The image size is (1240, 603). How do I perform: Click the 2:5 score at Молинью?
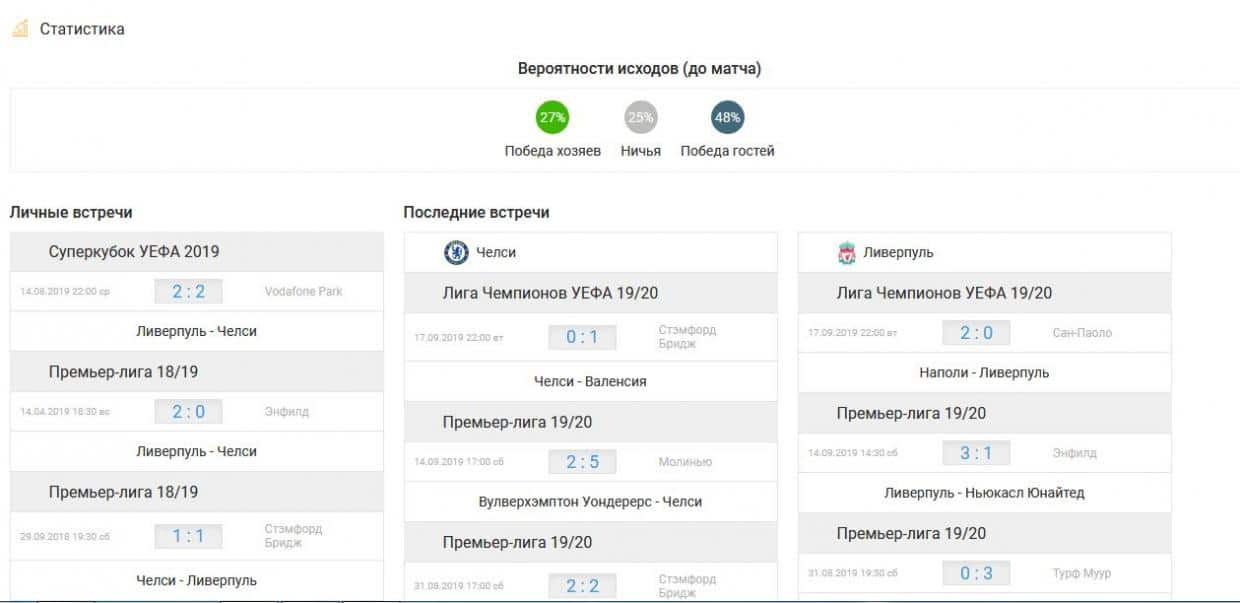[x=582, y=462]
